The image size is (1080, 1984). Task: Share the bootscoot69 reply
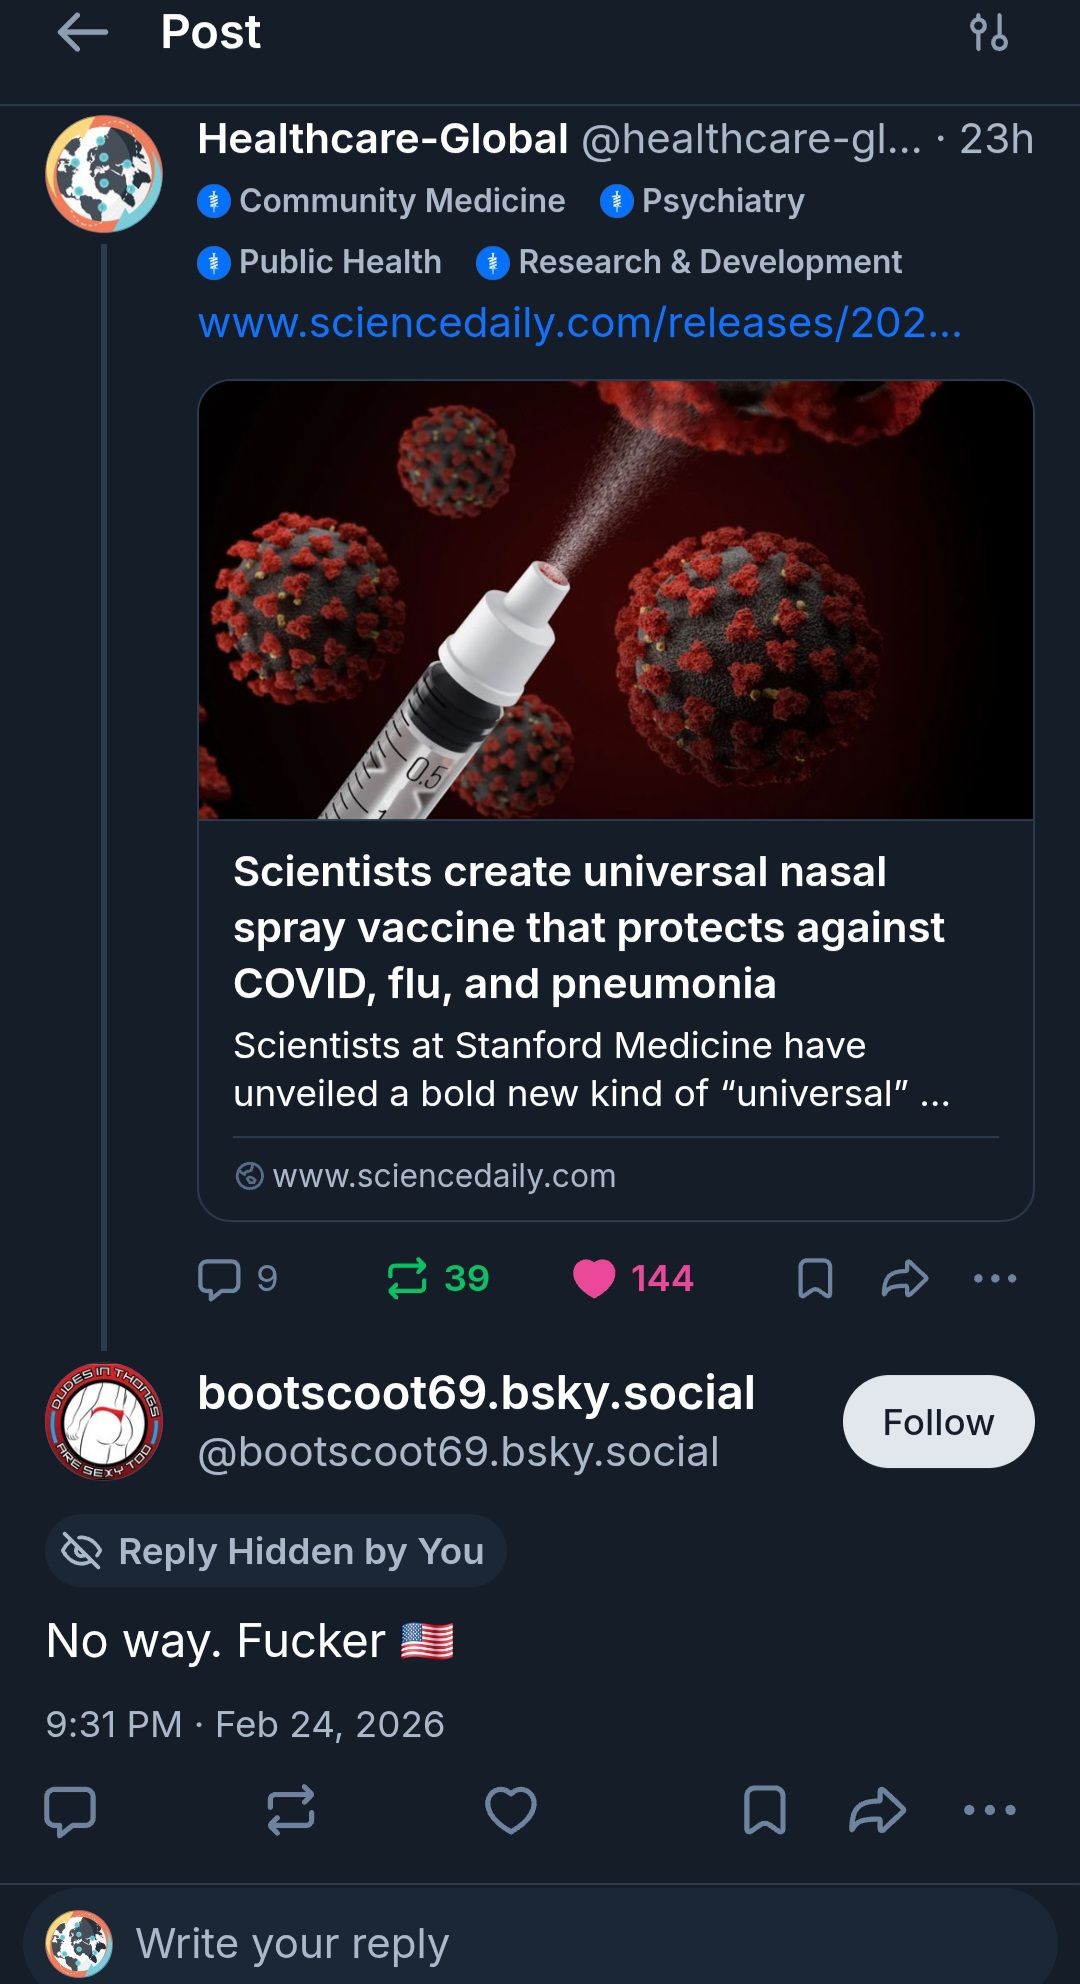(877, 1810)
